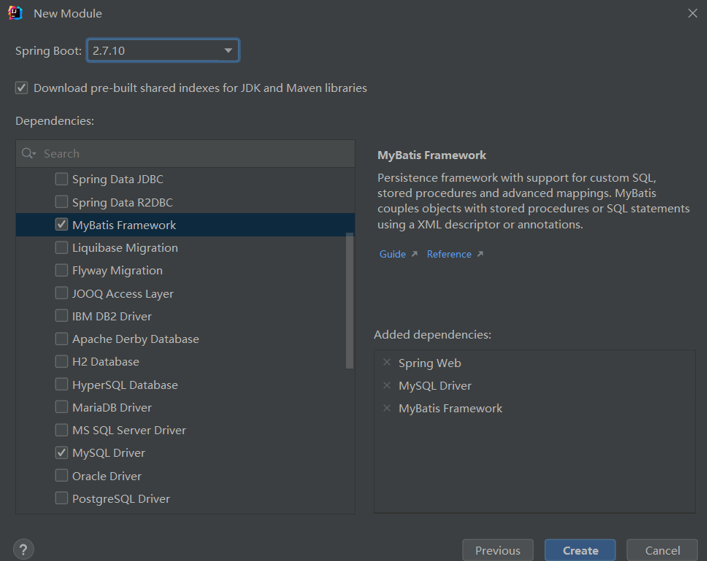Click the Cancel button

point(662,550)
